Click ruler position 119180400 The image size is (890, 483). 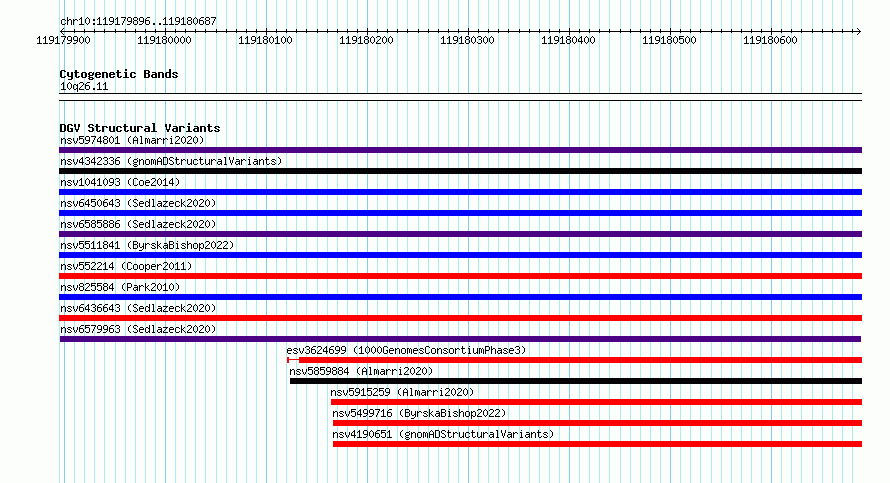(x=568, y=40)
